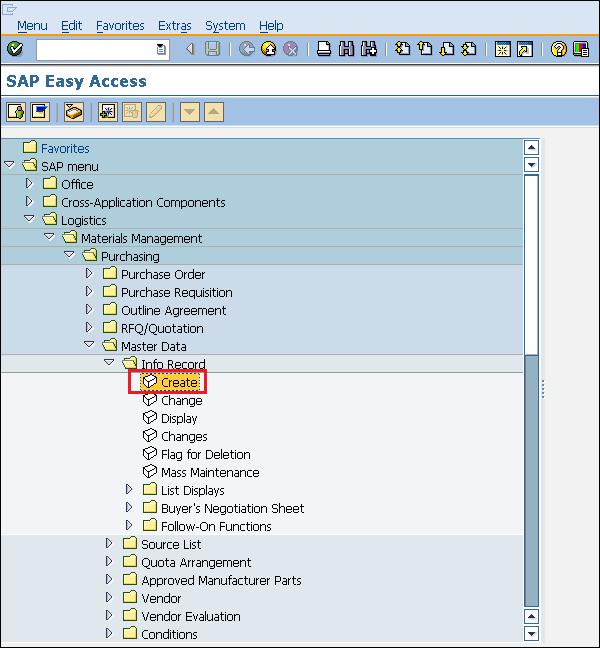
Task: Click the Add to Favorites icon
Action: click(x=108, y=112)
